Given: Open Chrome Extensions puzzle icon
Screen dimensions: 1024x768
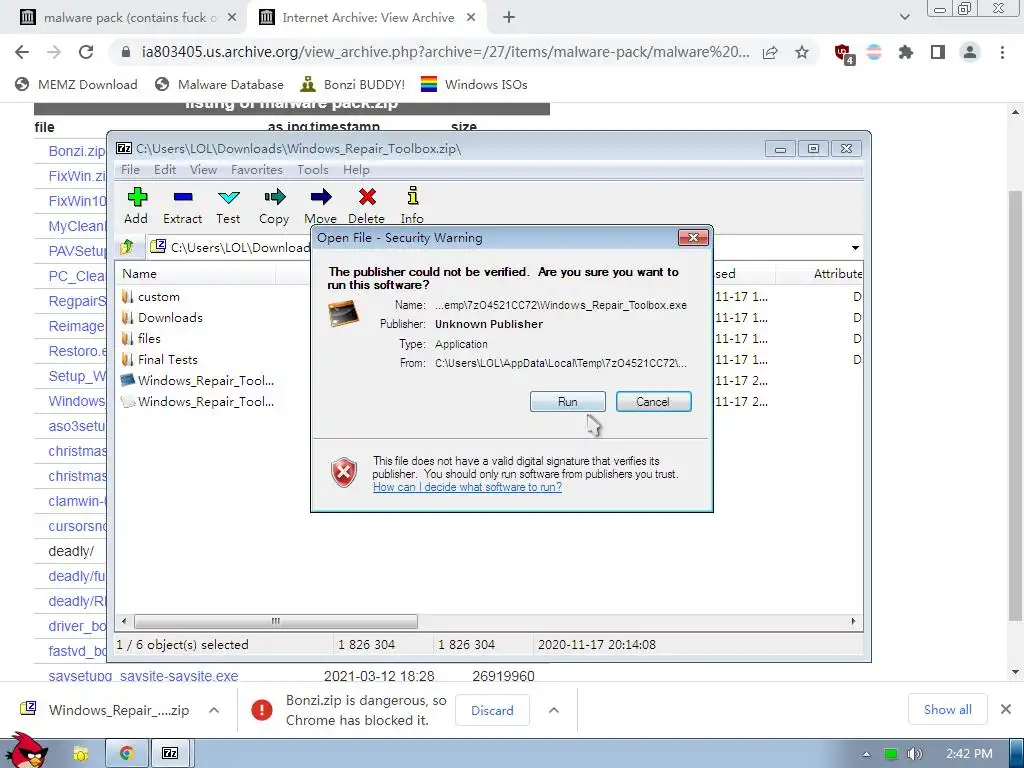Looking at the screenshot, I should [905, 52].
